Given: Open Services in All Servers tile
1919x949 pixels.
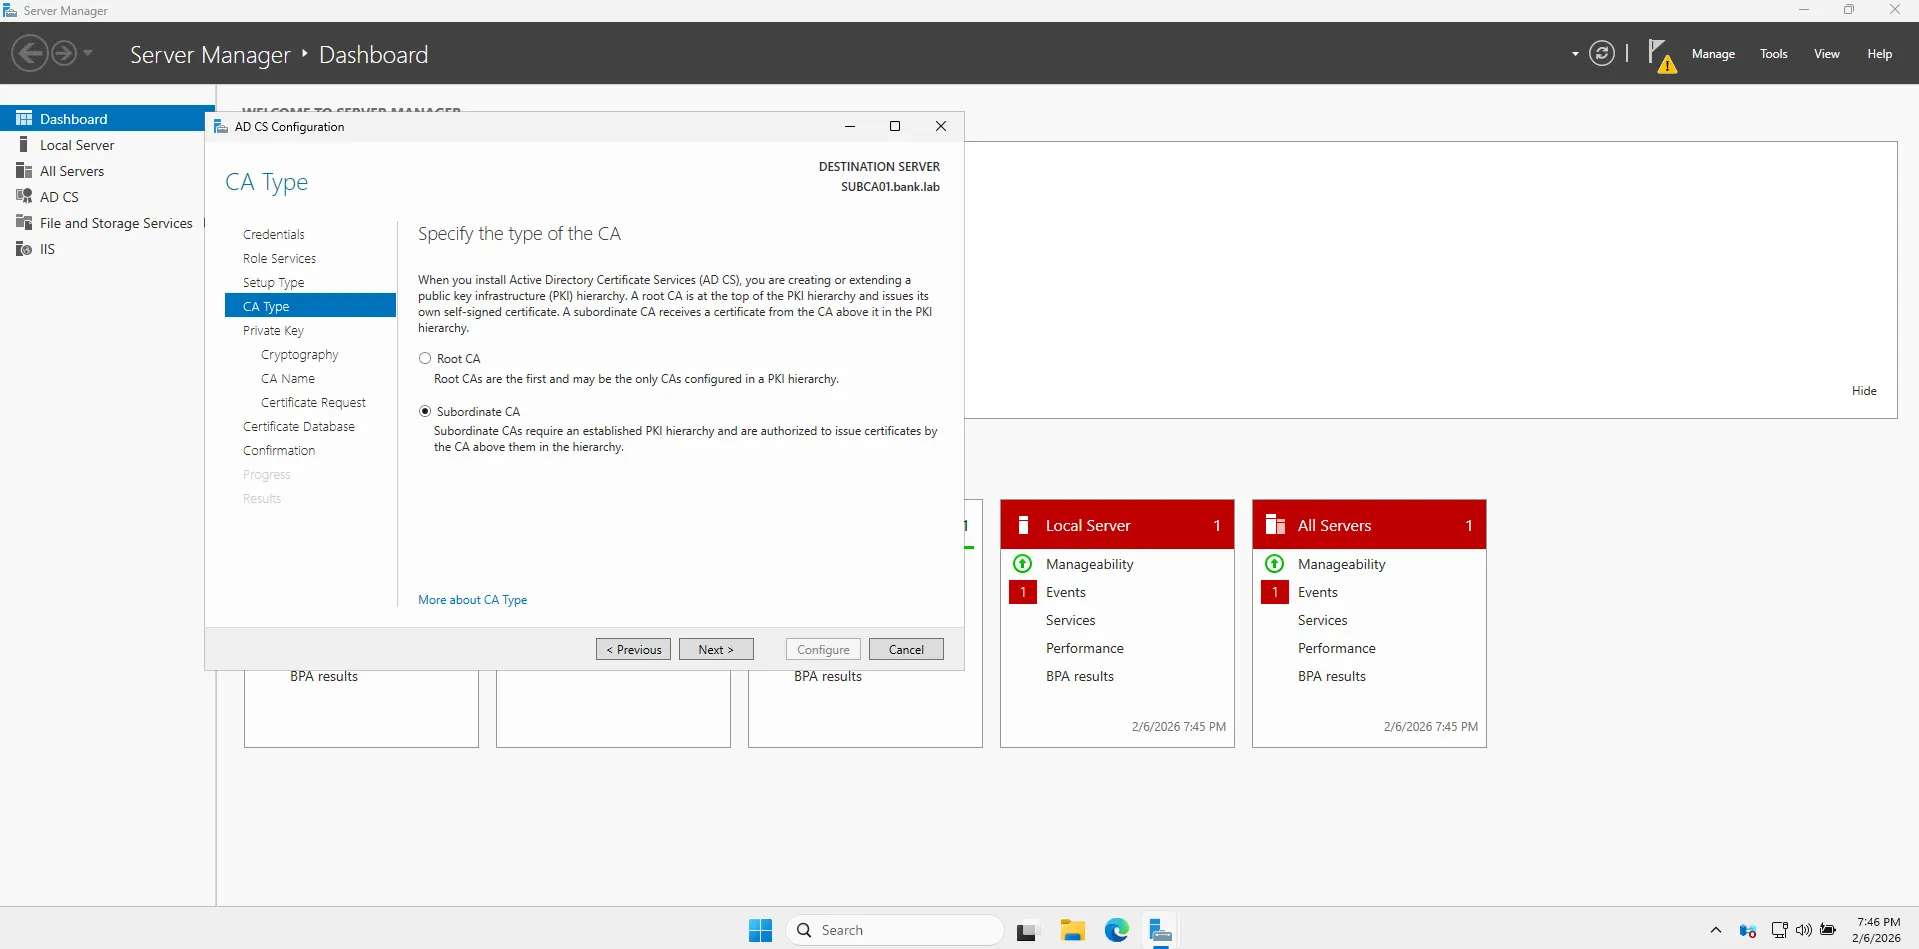Looking at the screenshot, I should click(1322, 620).
